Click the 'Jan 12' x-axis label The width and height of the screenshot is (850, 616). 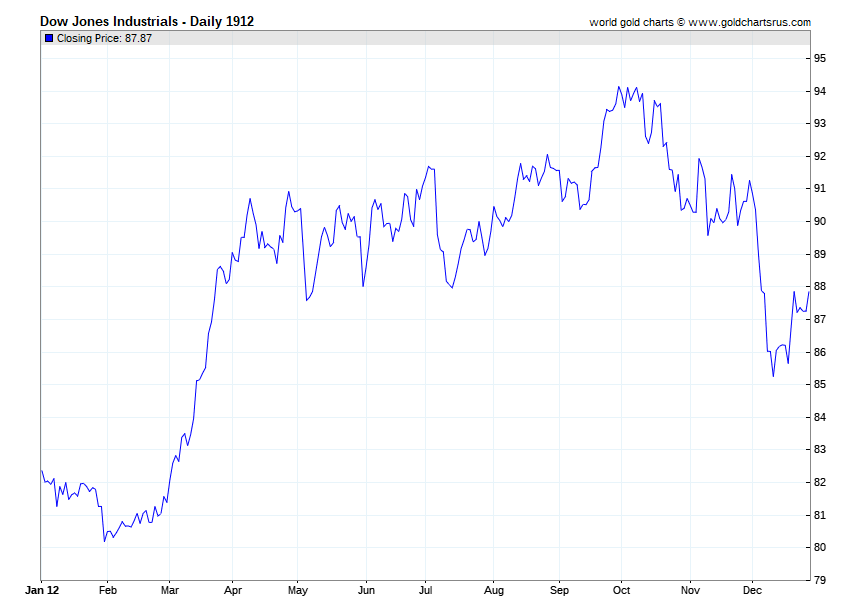tap(41, 592)
